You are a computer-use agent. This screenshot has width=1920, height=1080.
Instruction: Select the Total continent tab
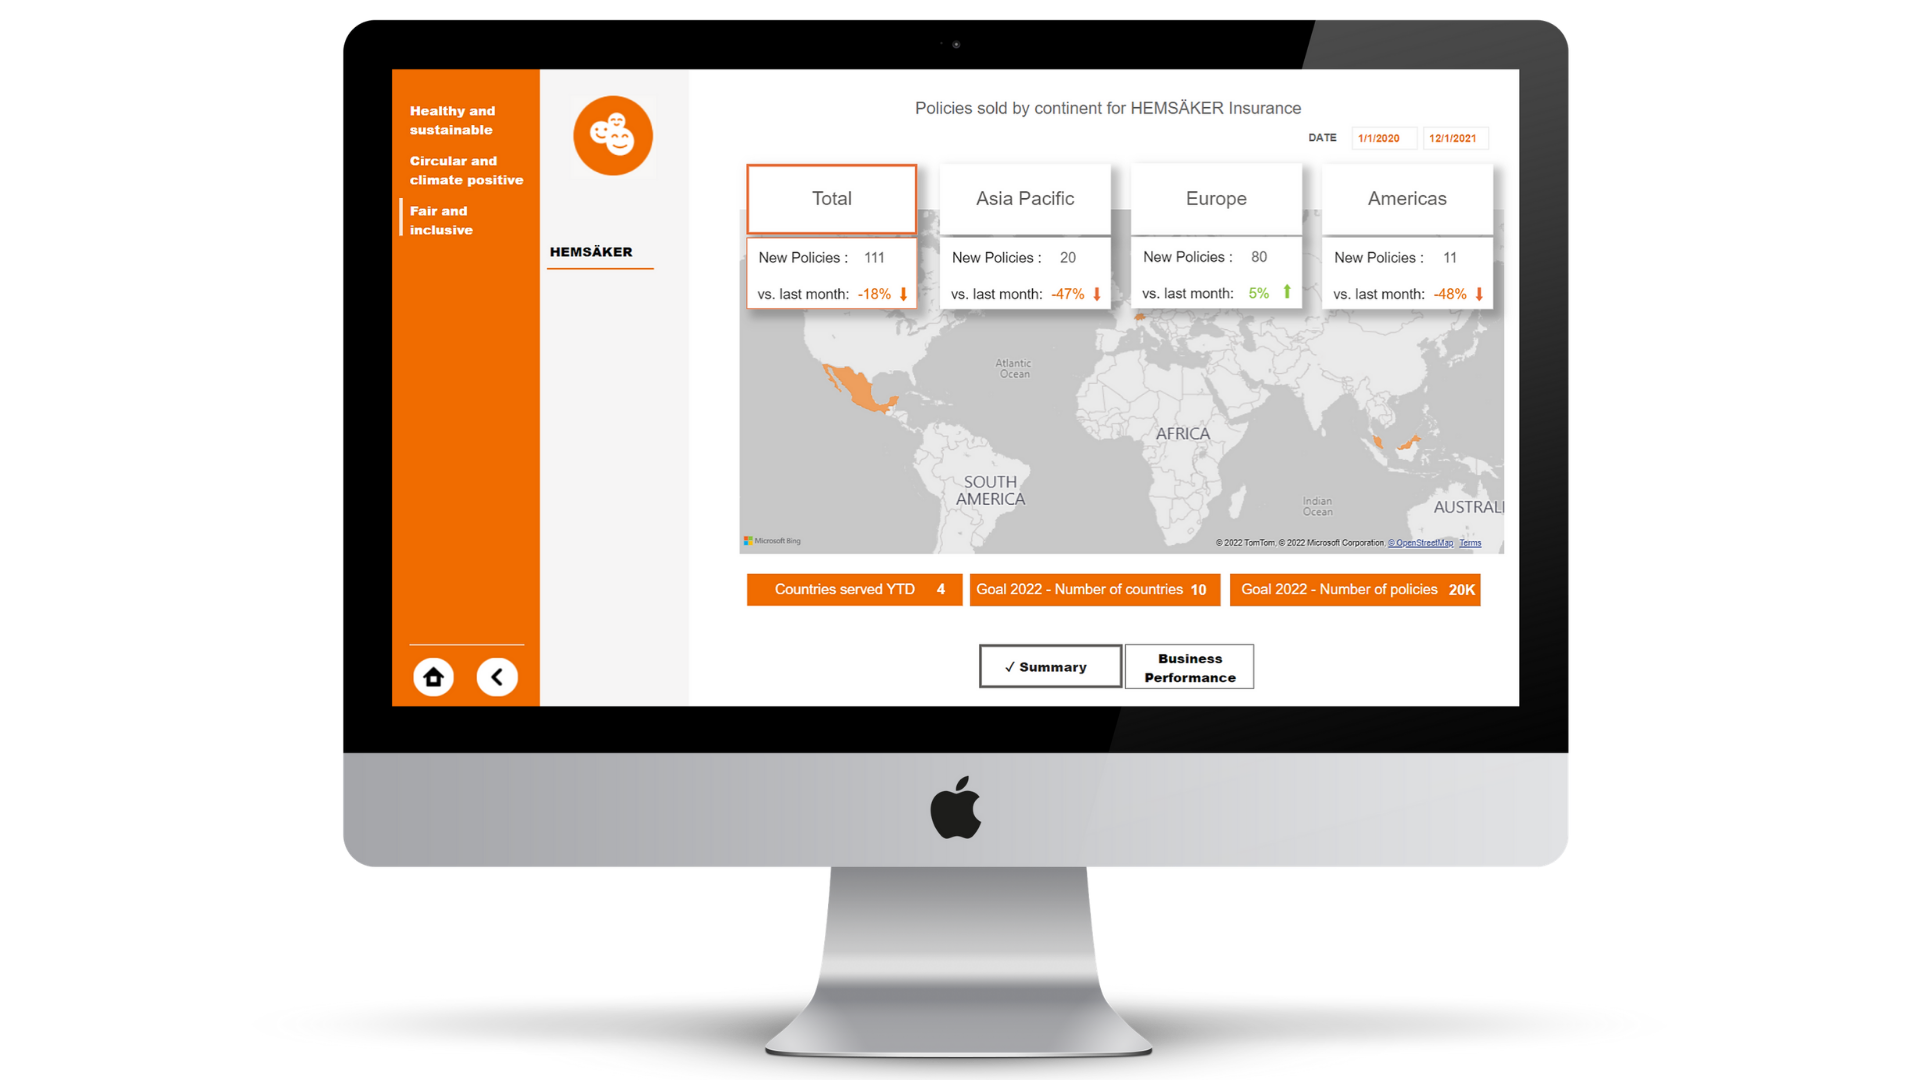(x=829, y=198)
